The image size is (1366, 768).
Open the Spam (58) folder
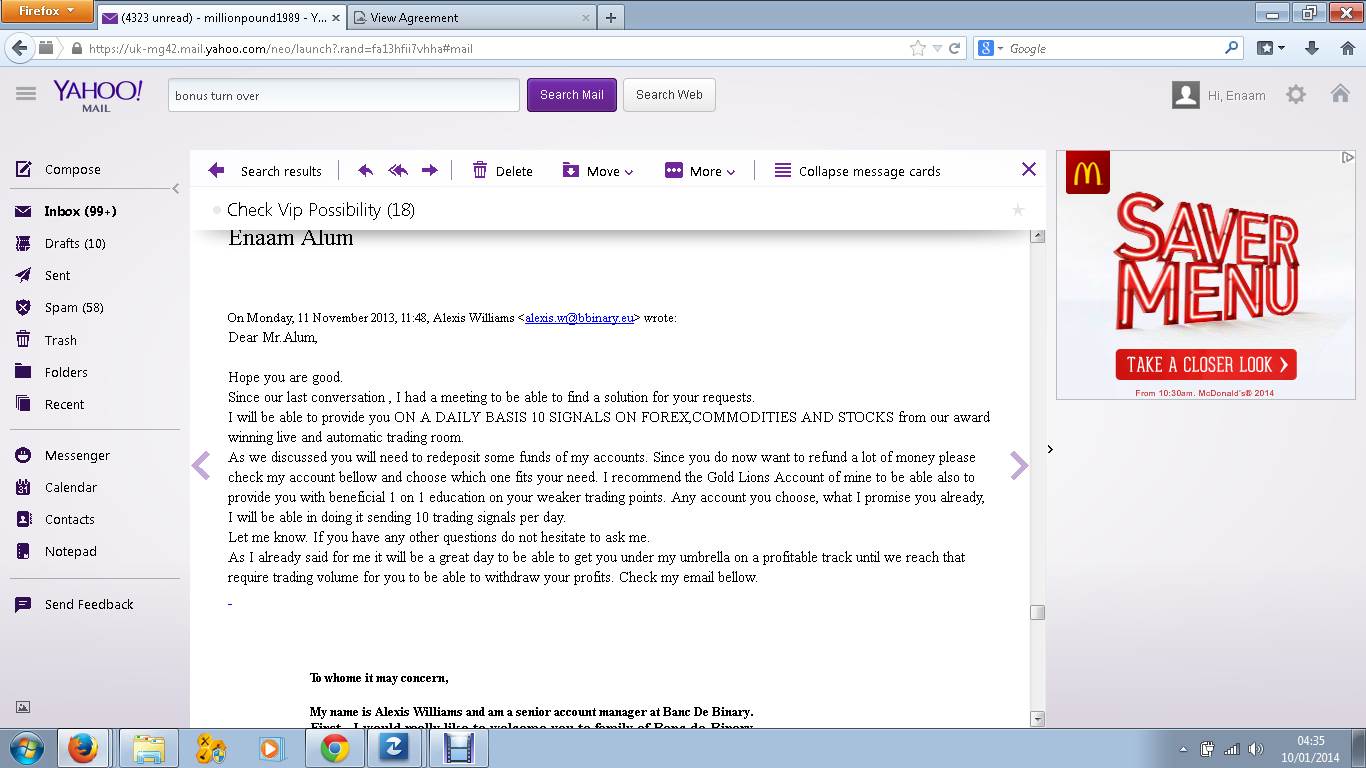[x=59, y=307]
